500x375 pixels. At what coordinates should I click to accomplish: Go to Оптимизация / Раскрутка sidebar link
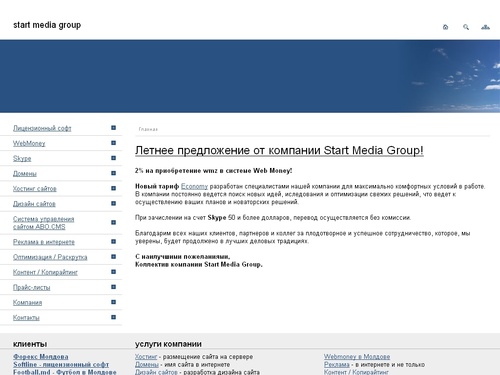[x=50, y=257]
